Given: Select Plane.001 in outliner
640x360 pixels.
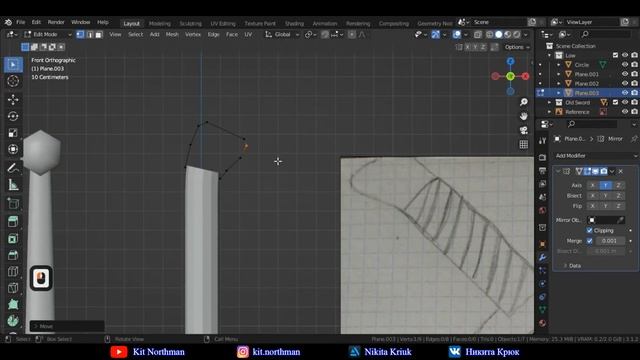Looking at the screenshot, I should point(587,74).
